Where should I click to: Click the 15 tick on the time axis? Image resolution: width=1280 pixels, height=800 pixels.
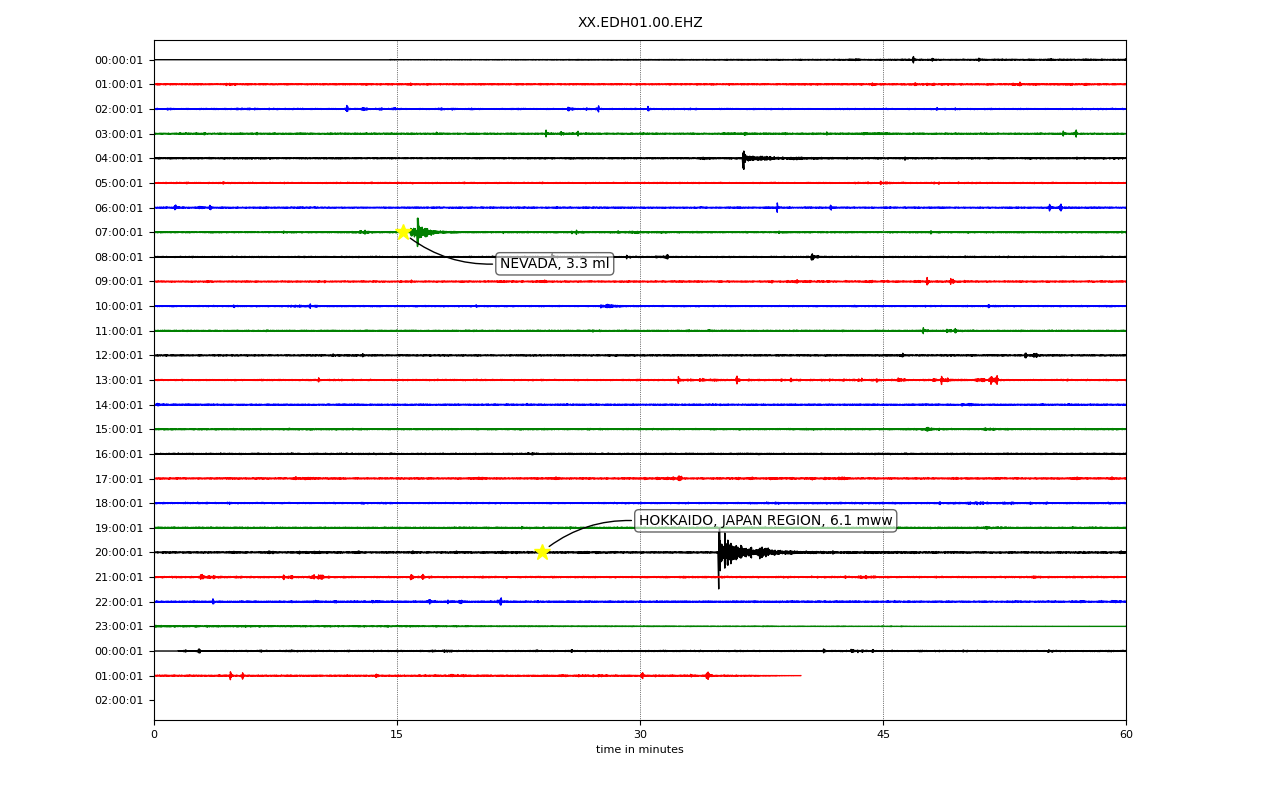397,735
